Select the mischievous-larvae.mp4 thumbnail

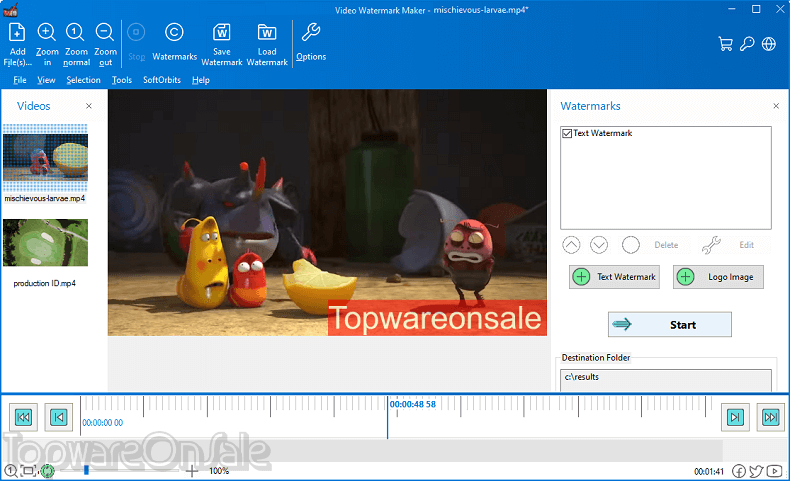(x=45, y=158)
